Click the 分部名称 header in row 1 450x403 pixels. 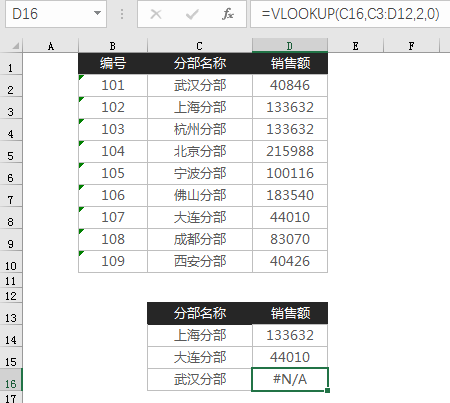(x=200, y=63)
